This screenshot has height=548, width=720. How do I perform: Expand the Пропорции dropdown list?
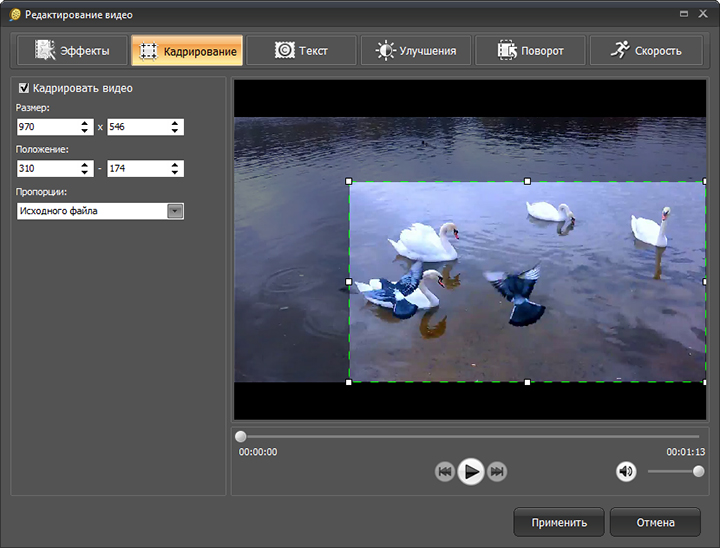[x=175, y=211]
